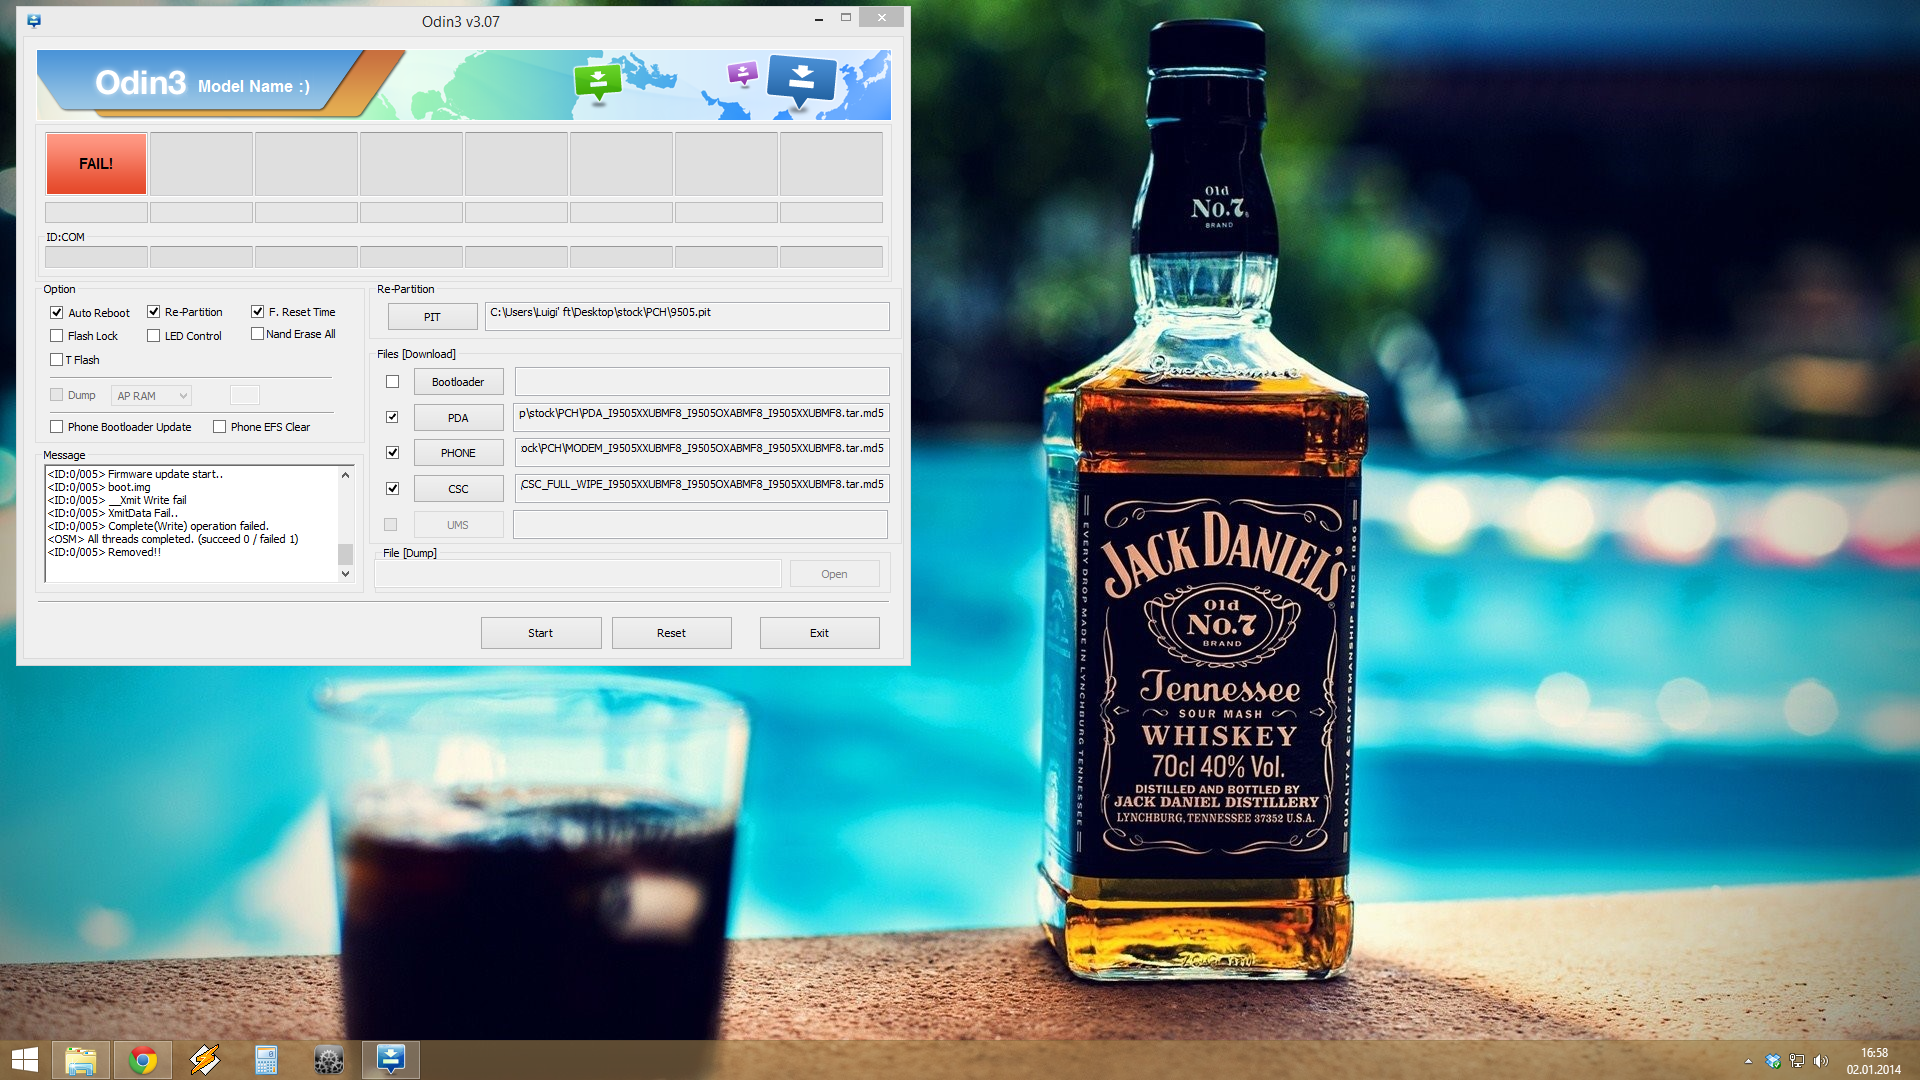Click the purple download marker in banner
Image resolution: width=1920 pixels, height=1080 pixels.
742,74
